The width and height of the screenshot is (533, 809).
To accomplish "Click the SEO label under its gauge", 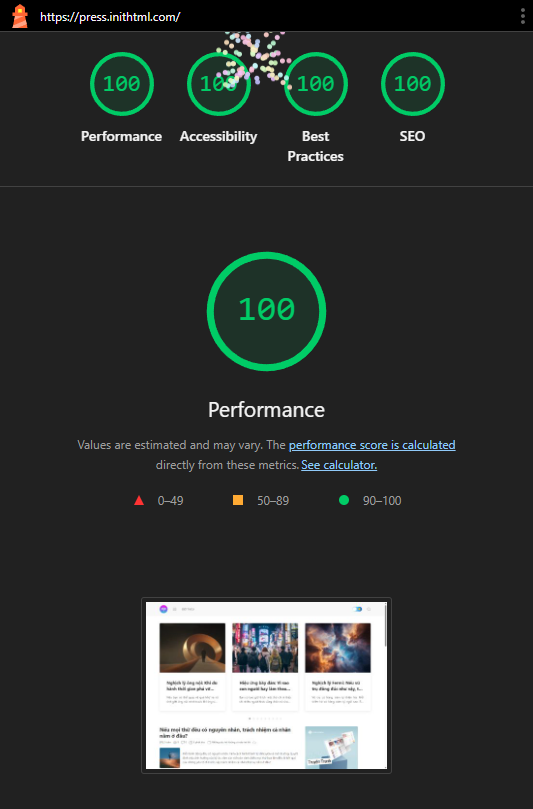I will coord(412,136).
